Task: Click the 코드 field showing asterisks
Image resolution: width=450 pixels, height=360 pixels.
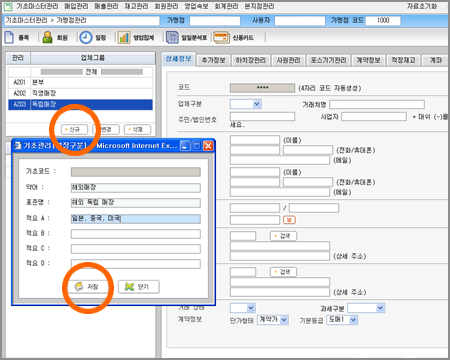Action: click(262, 88)
